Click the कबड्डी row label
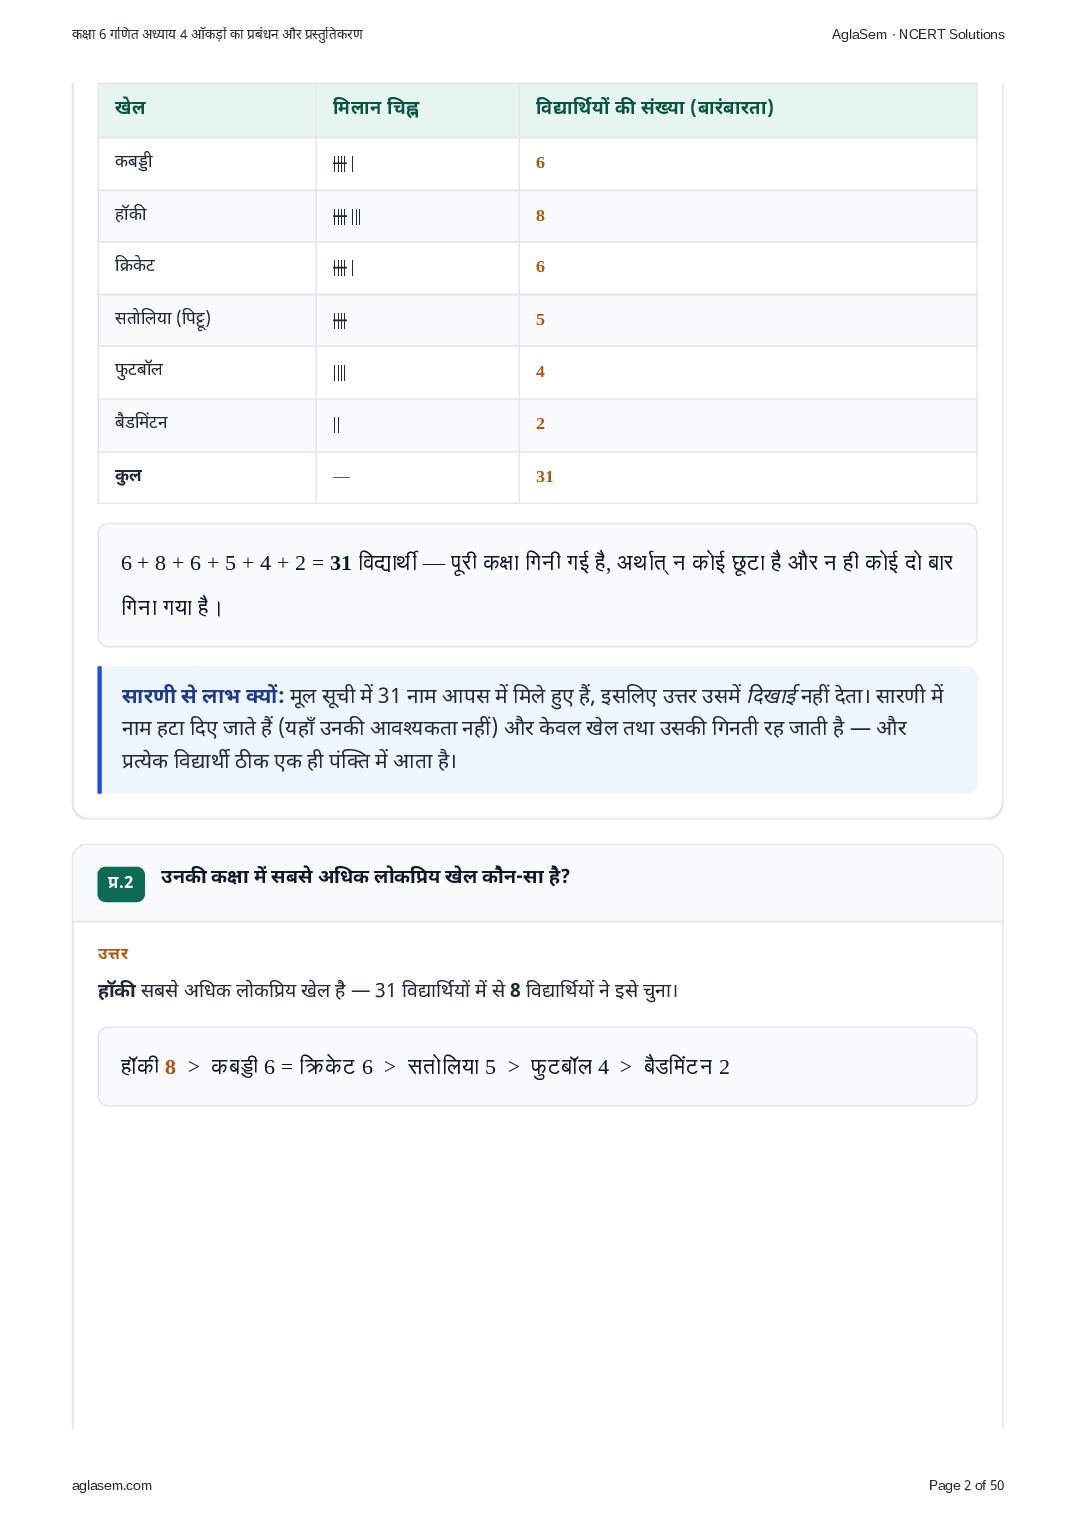The image size is (1076, 1522). click(x=134, y=162)
